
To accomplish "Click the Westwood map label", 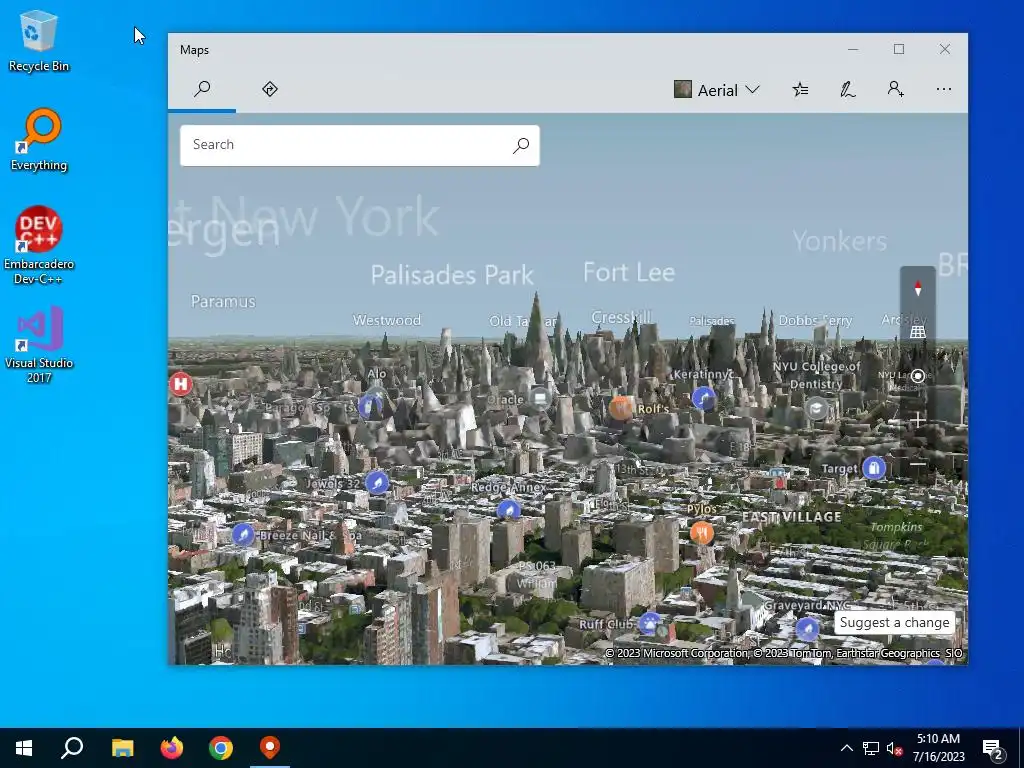I will (387, 320).
